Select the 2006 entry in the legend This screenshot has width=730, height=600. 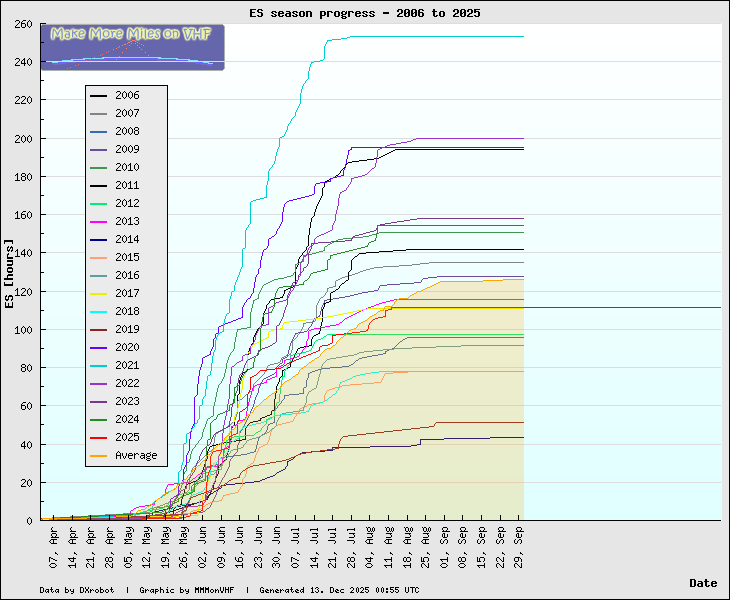127,95
